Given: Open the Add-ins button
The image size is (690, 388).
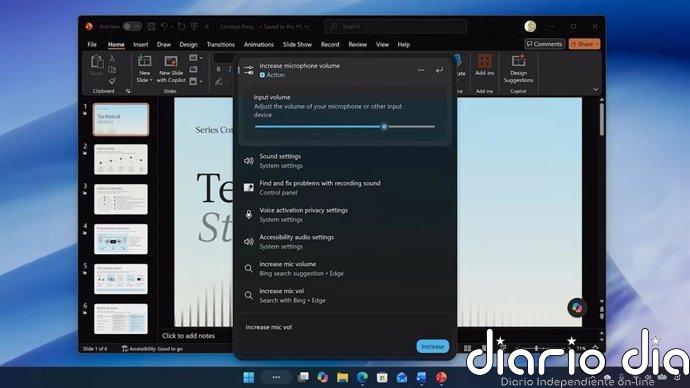Looking at the screenshot, I should click(484, 66).
